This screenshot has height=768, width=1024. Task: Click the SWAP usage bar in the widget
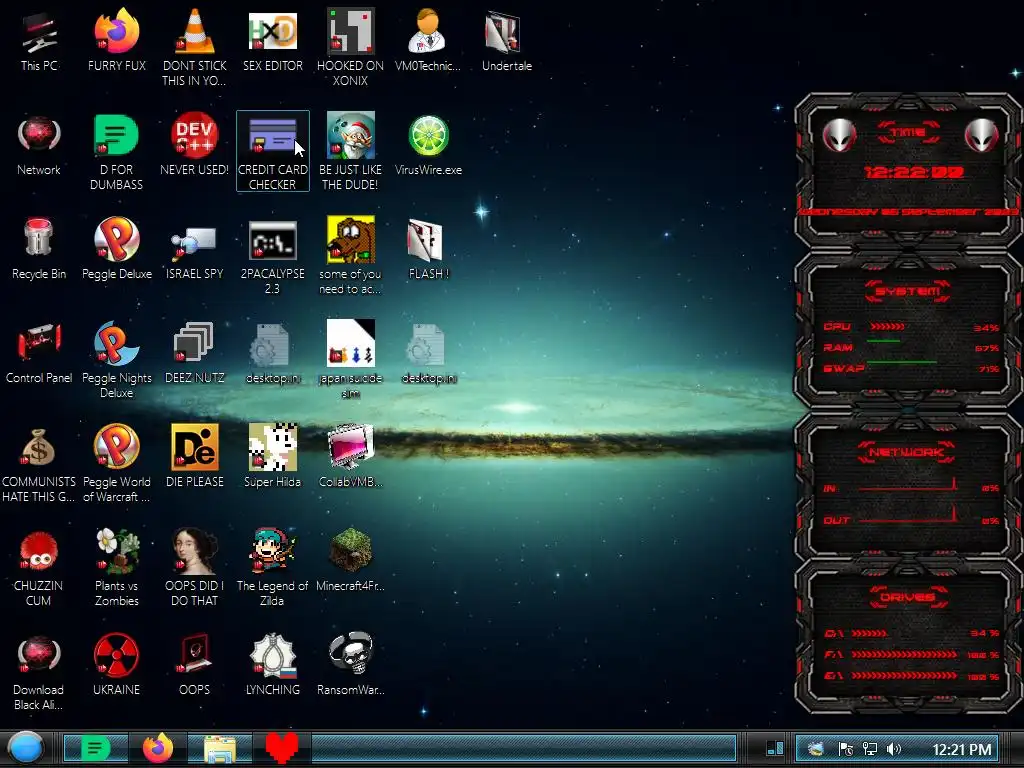coord(902,361)
